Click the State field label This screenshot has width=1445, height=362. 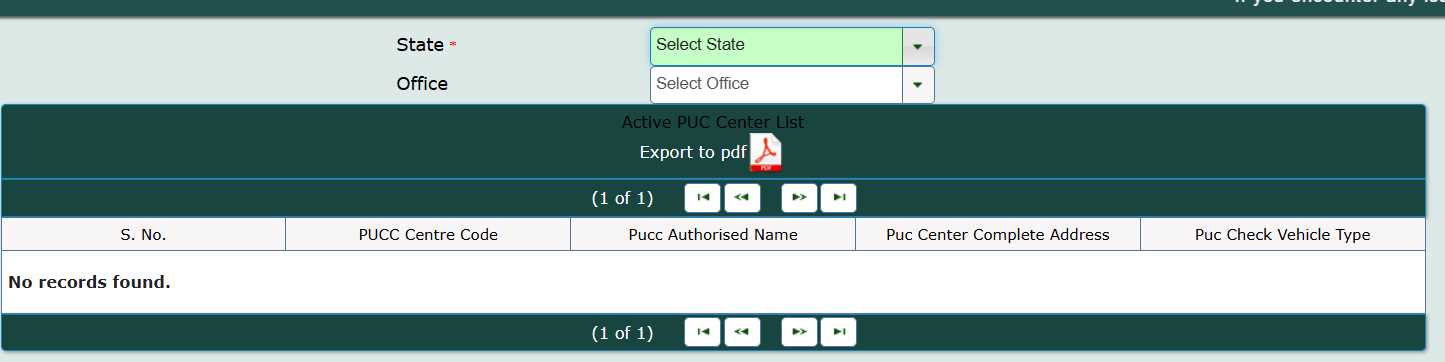pos(420,45)
